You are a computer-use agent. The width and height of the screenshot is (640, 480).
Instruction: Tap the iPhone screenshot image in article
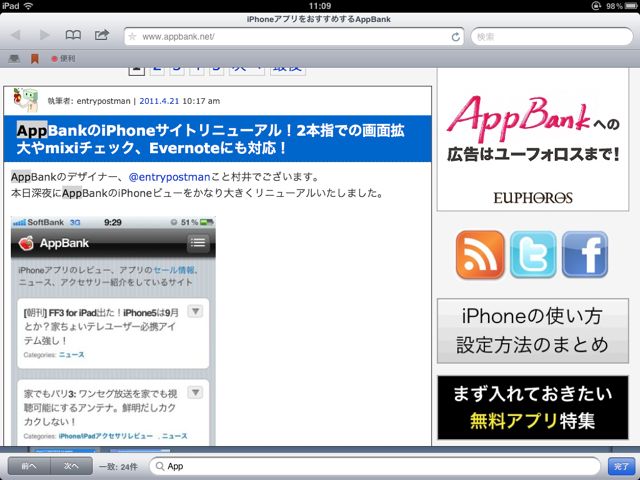point(113,331)
